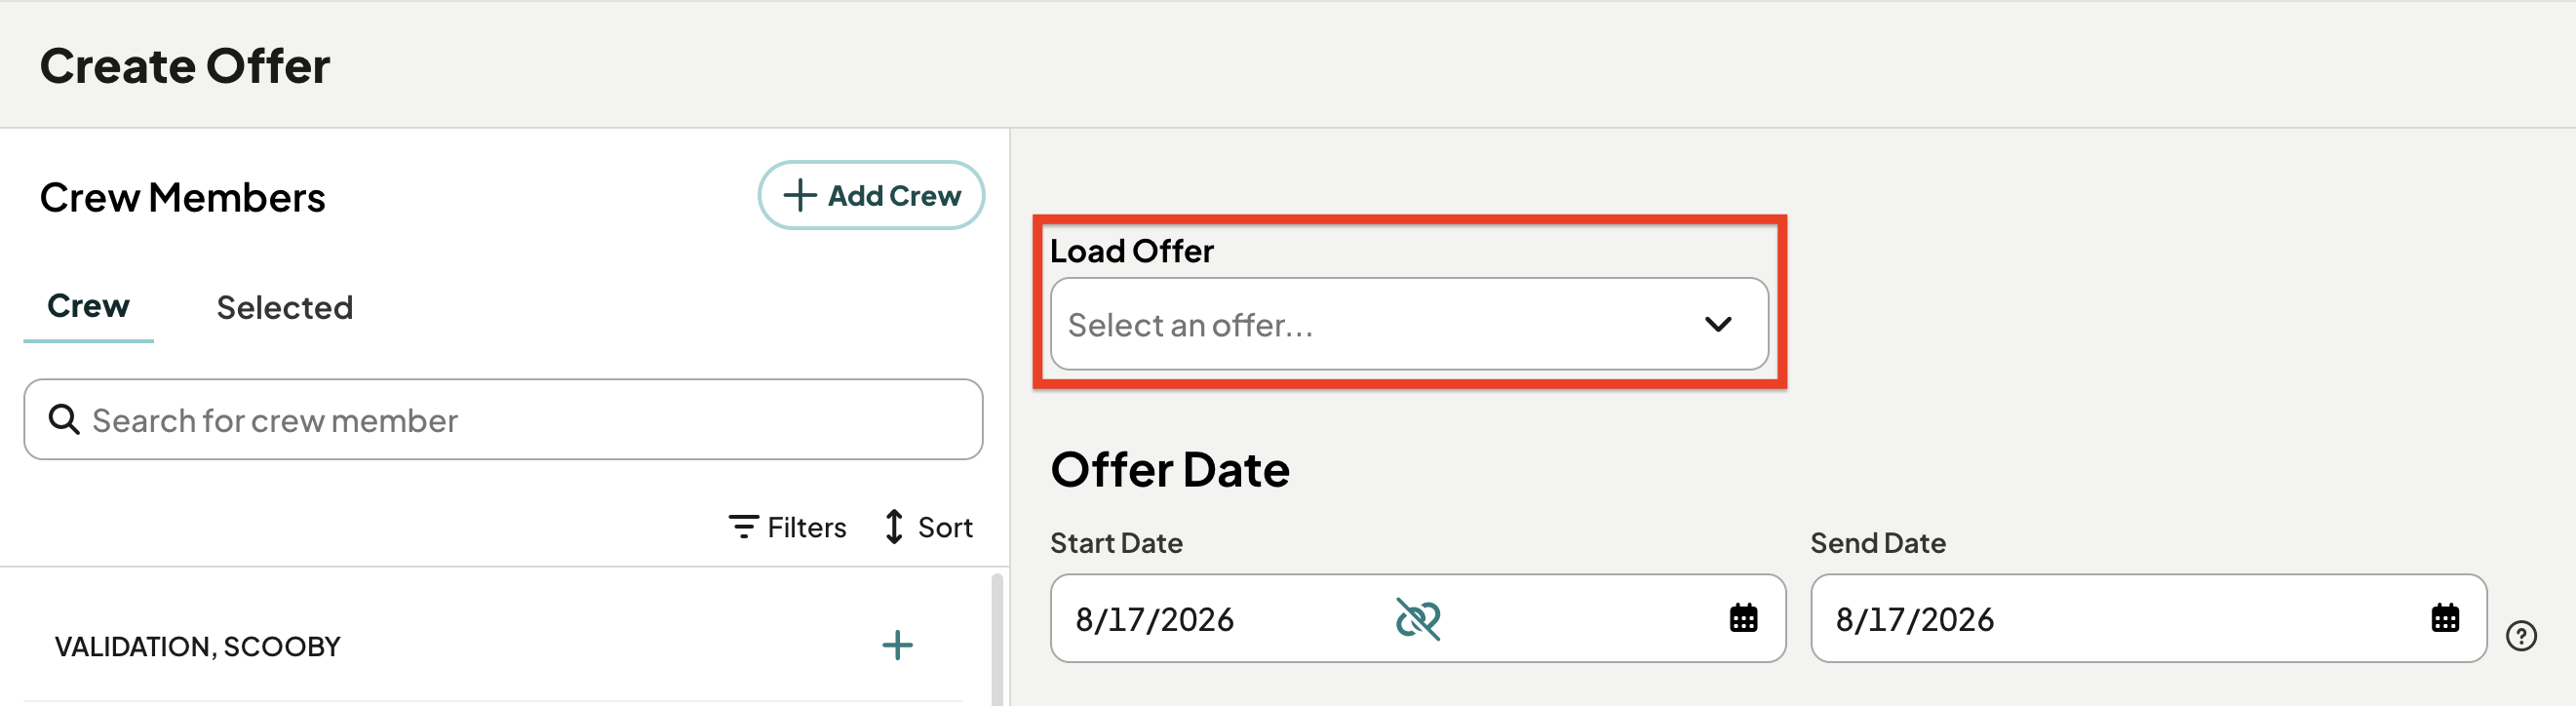Image resolution: width=2576 pixels, height=706 pixels.
Task: Add VALIDATION, SCOOBY with plus icon
Action: tap(897, 645)
